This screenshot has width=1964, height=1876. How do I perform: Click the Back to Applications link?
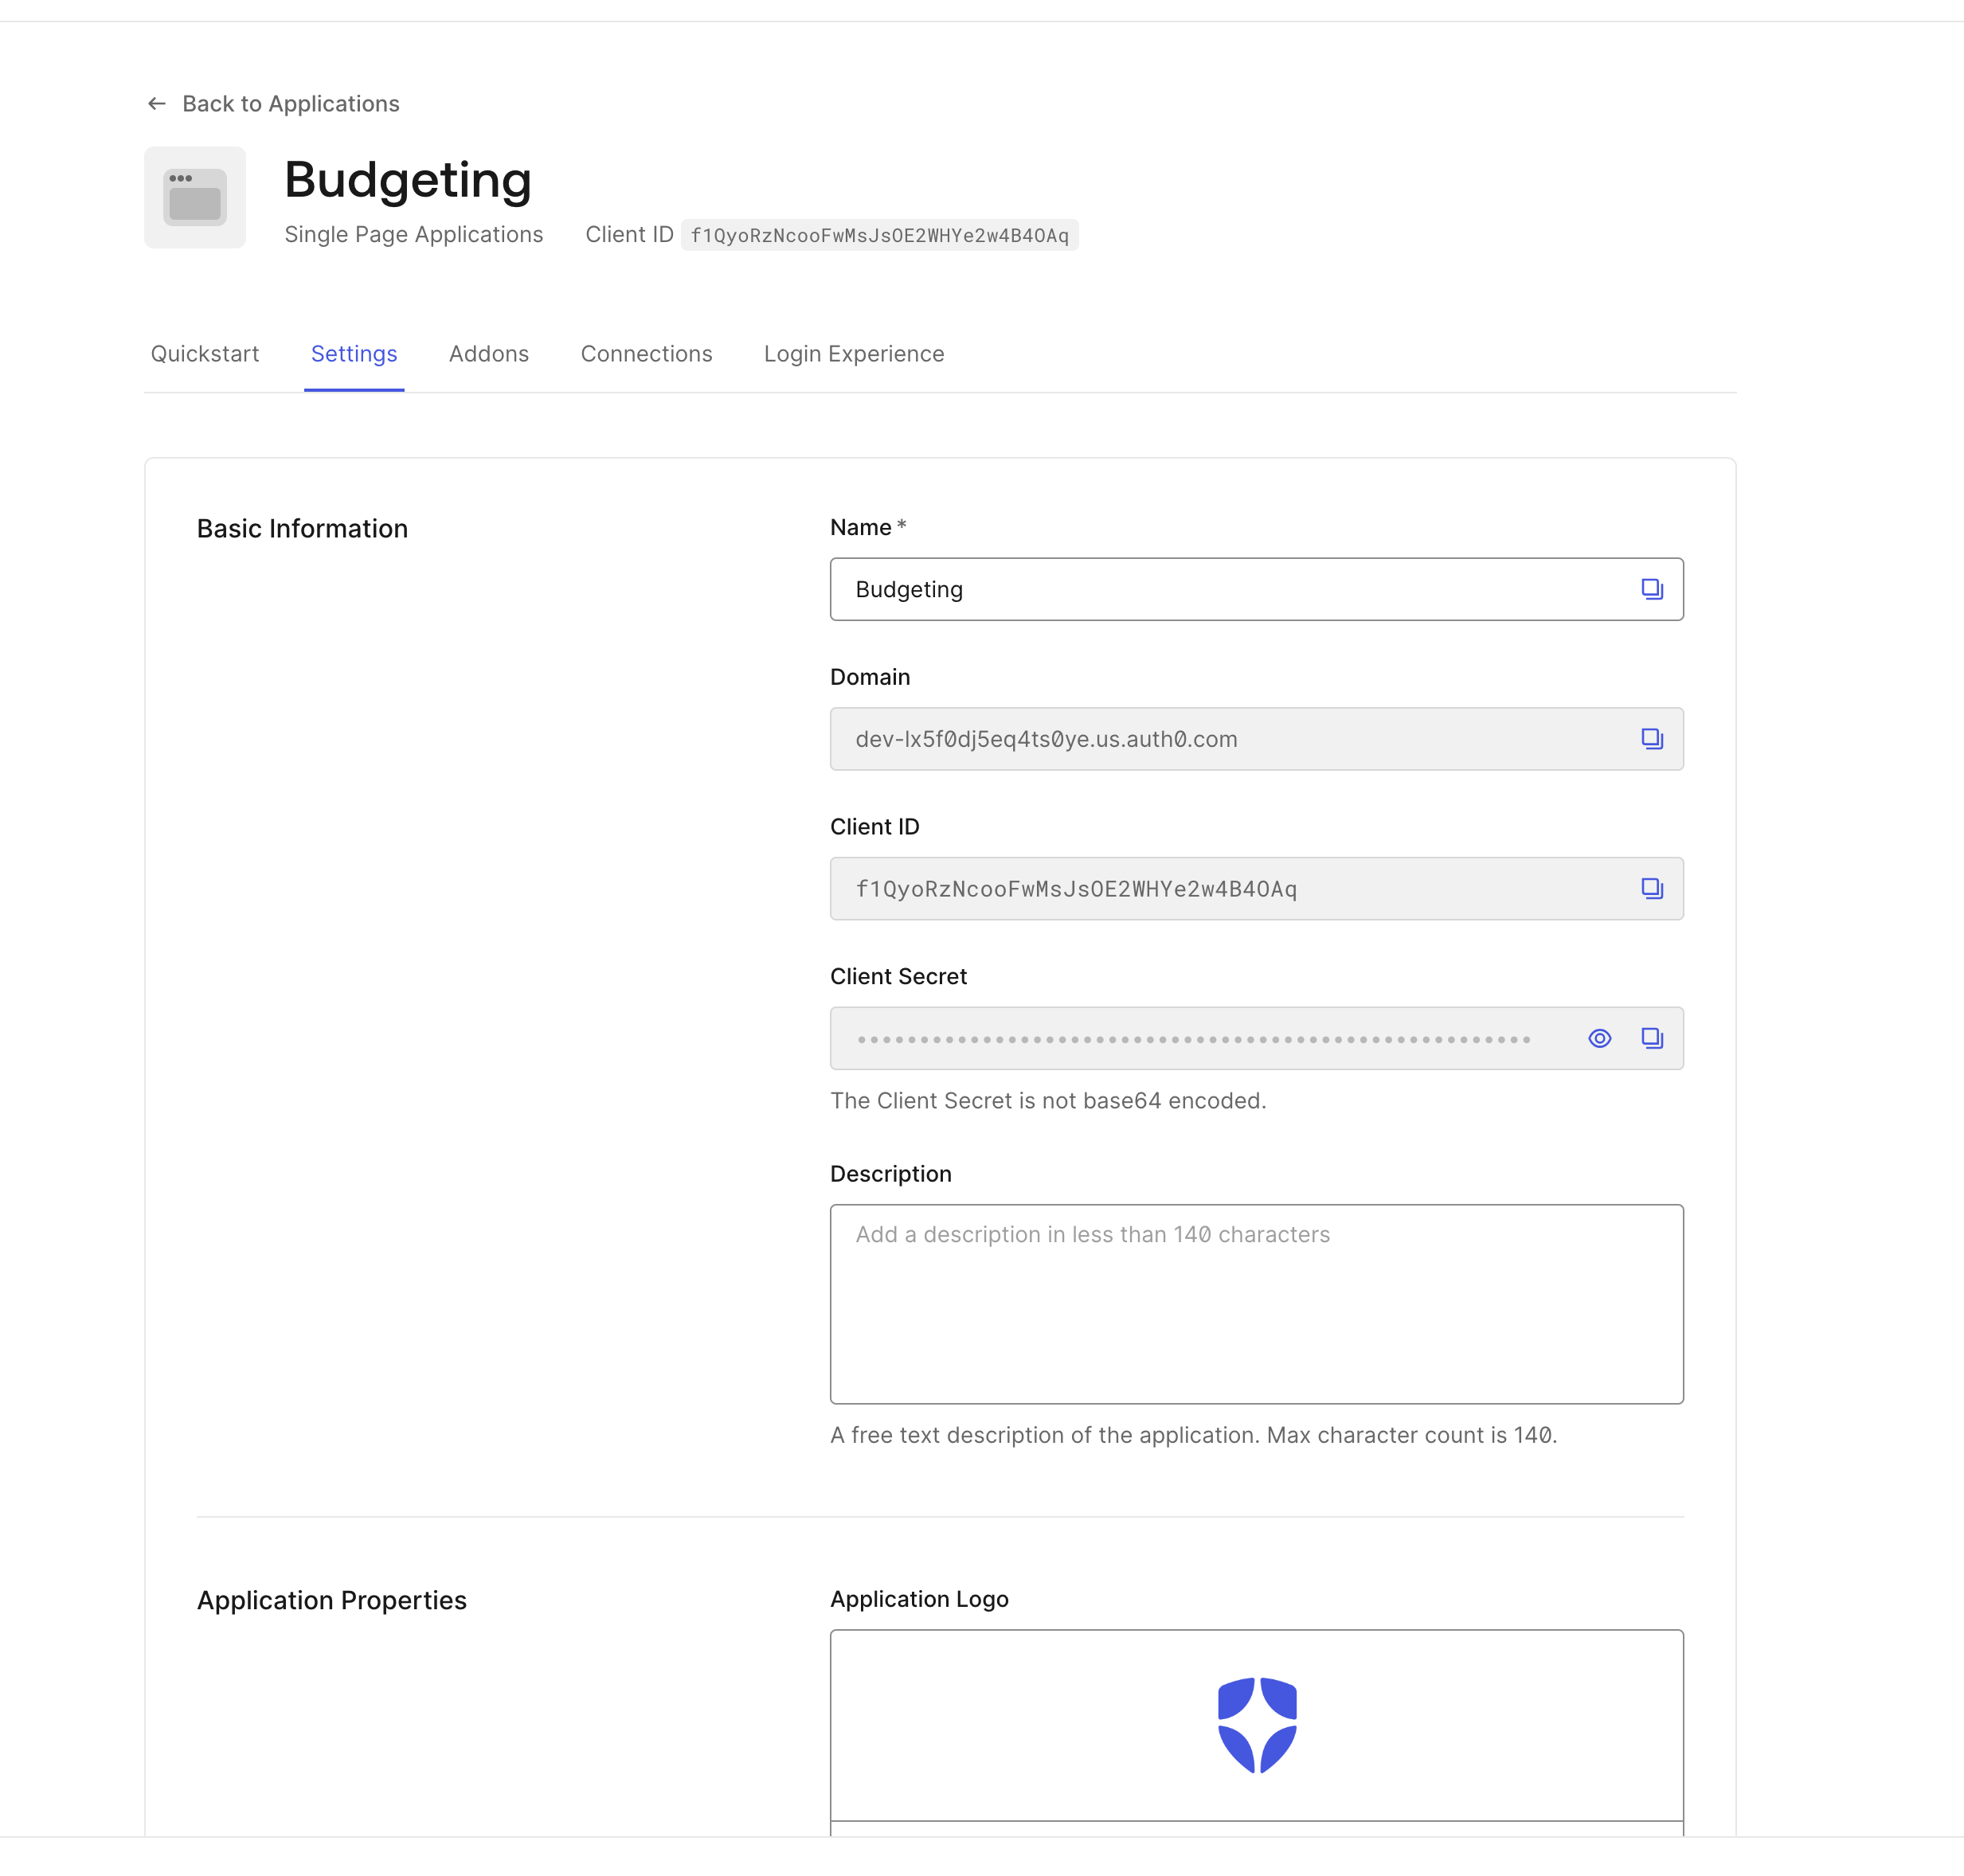coord(290,103)
